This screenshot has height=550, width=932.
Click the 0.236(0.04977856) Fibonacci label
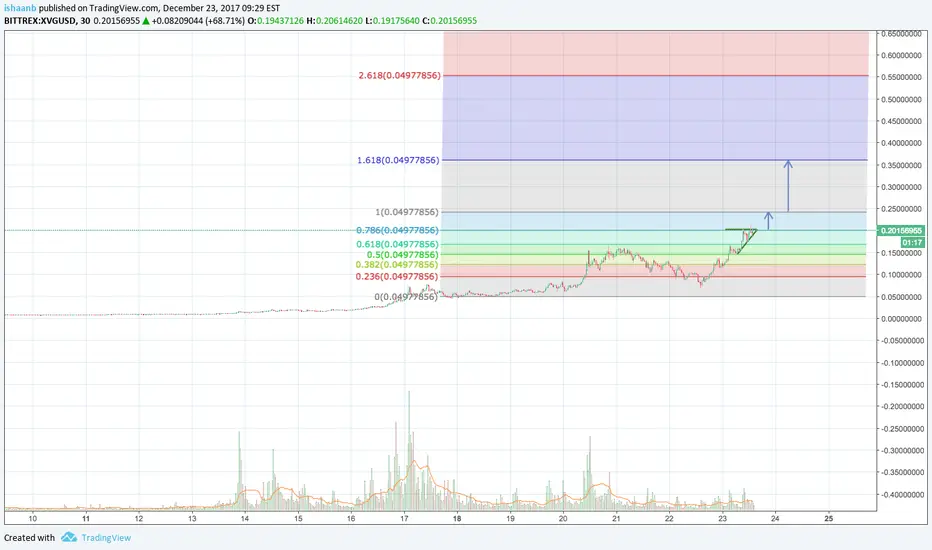click(397, 276)
